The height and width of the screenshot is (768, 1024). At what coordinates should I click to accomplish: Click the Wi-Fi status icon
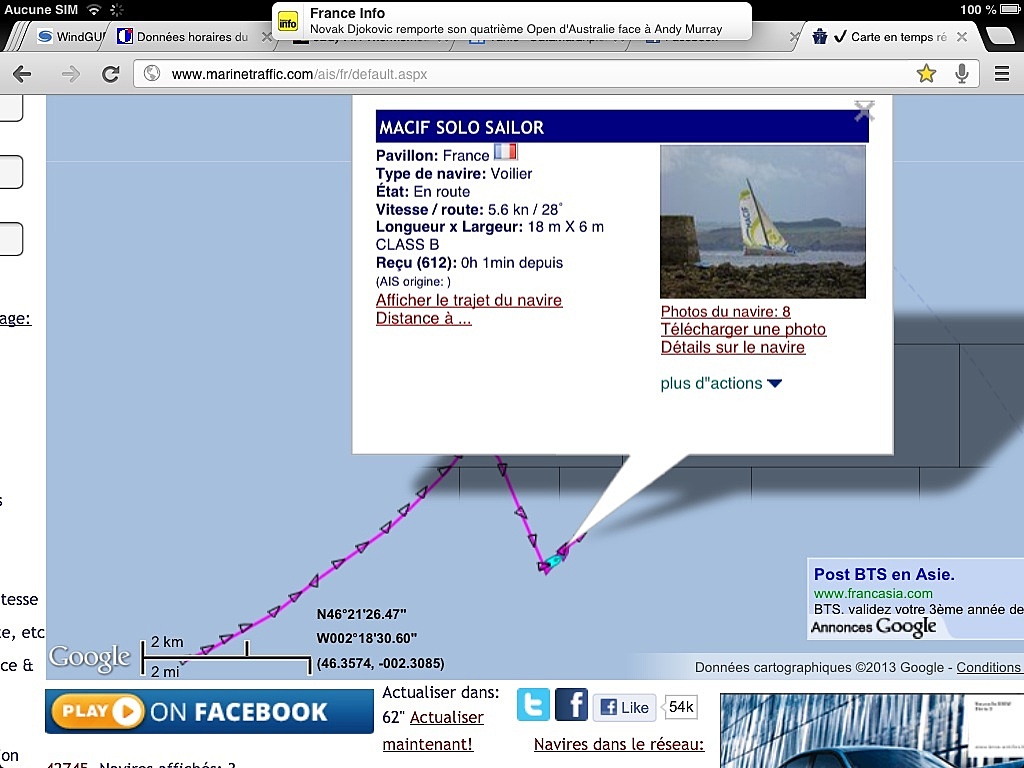pyautogui.click(x=94, y=9)
